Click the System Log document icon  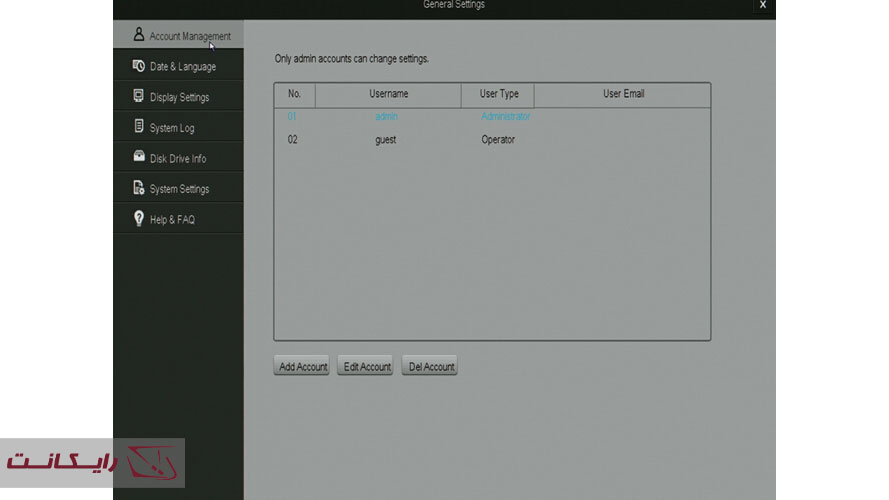click(139, 127)
